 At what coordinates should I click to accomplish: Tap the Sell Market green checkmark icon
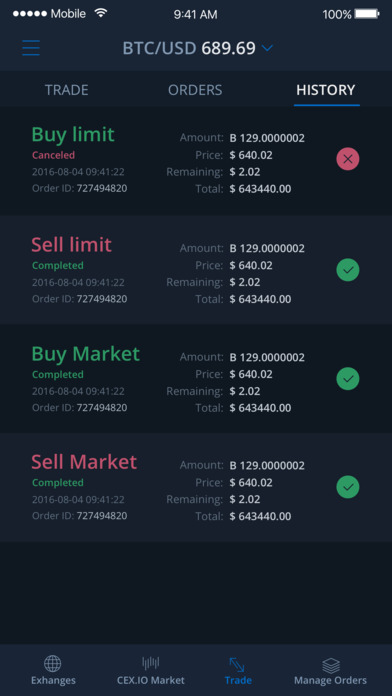pos(348,487)
